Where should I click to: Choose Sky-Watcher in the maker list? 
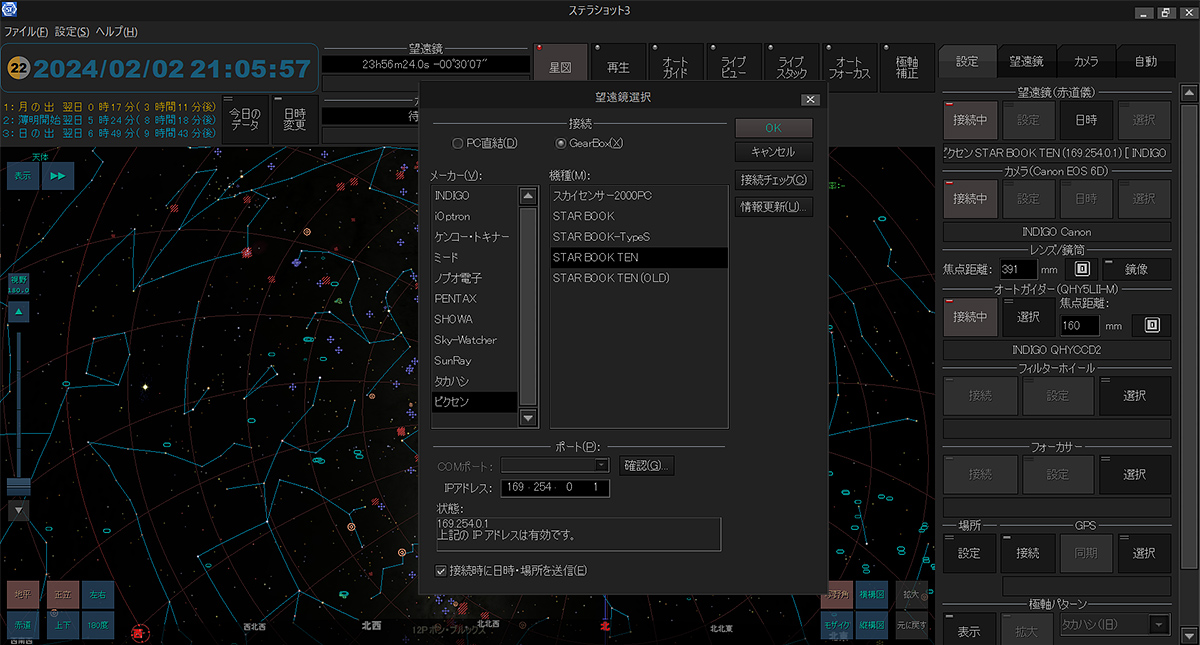coord(466,340)
